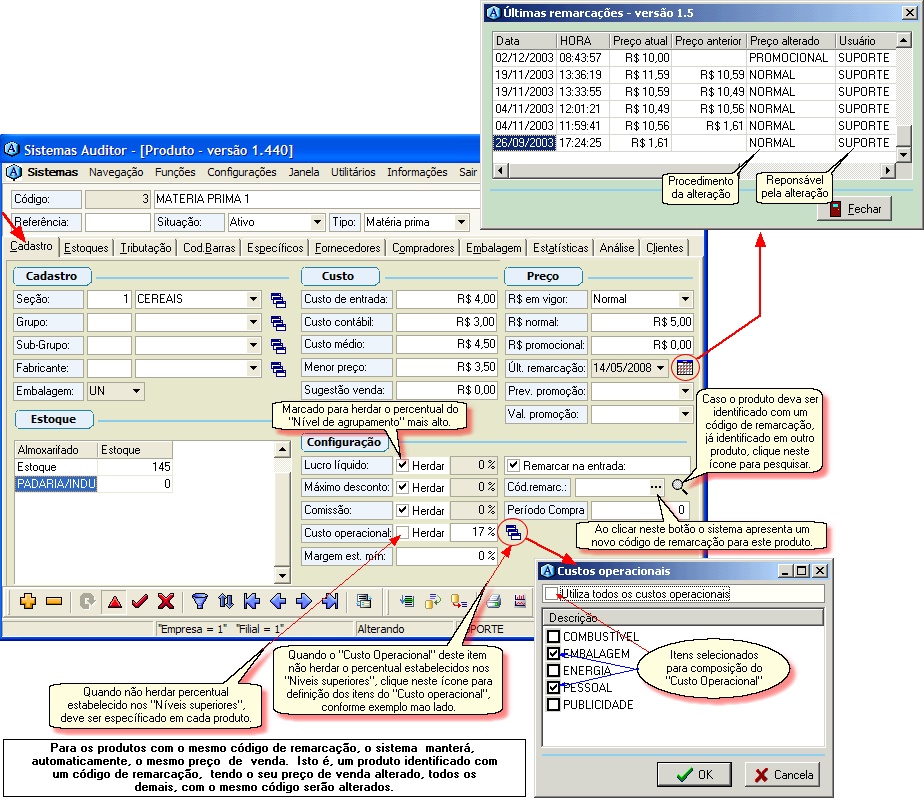Click the R$ normal price field
This screenshot has height=798, width=924.
pyautogui.click(x=642, y=322)
